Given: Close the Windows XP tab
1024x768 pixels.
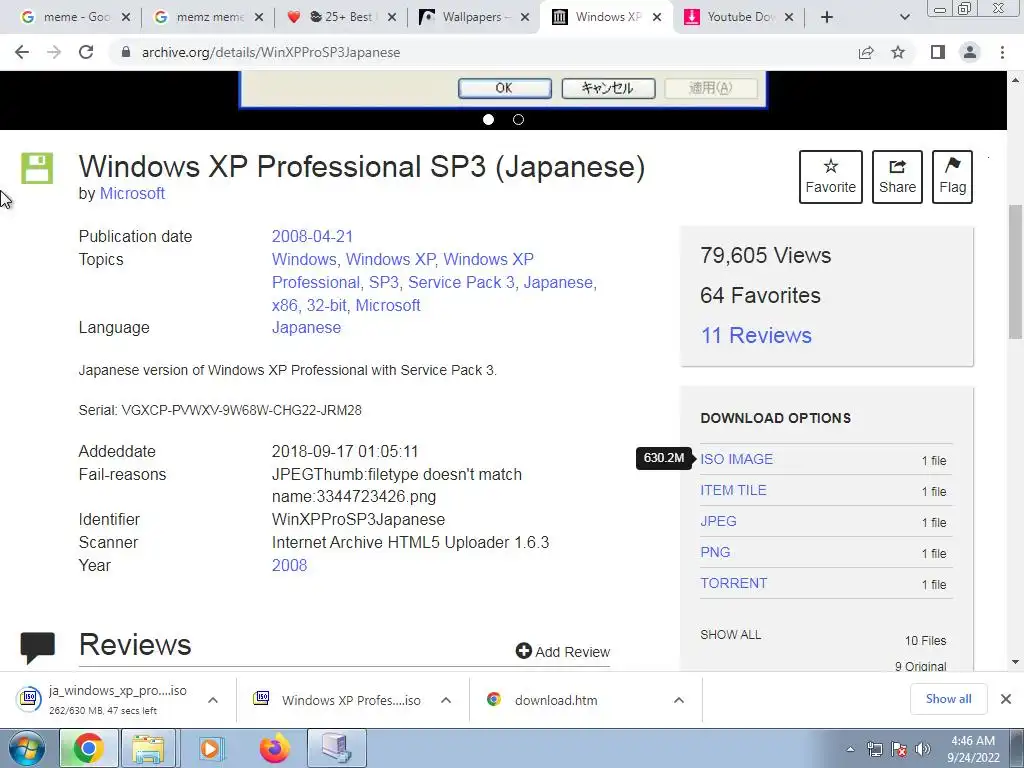Looking at the screenshot, I should coord(657,18).
